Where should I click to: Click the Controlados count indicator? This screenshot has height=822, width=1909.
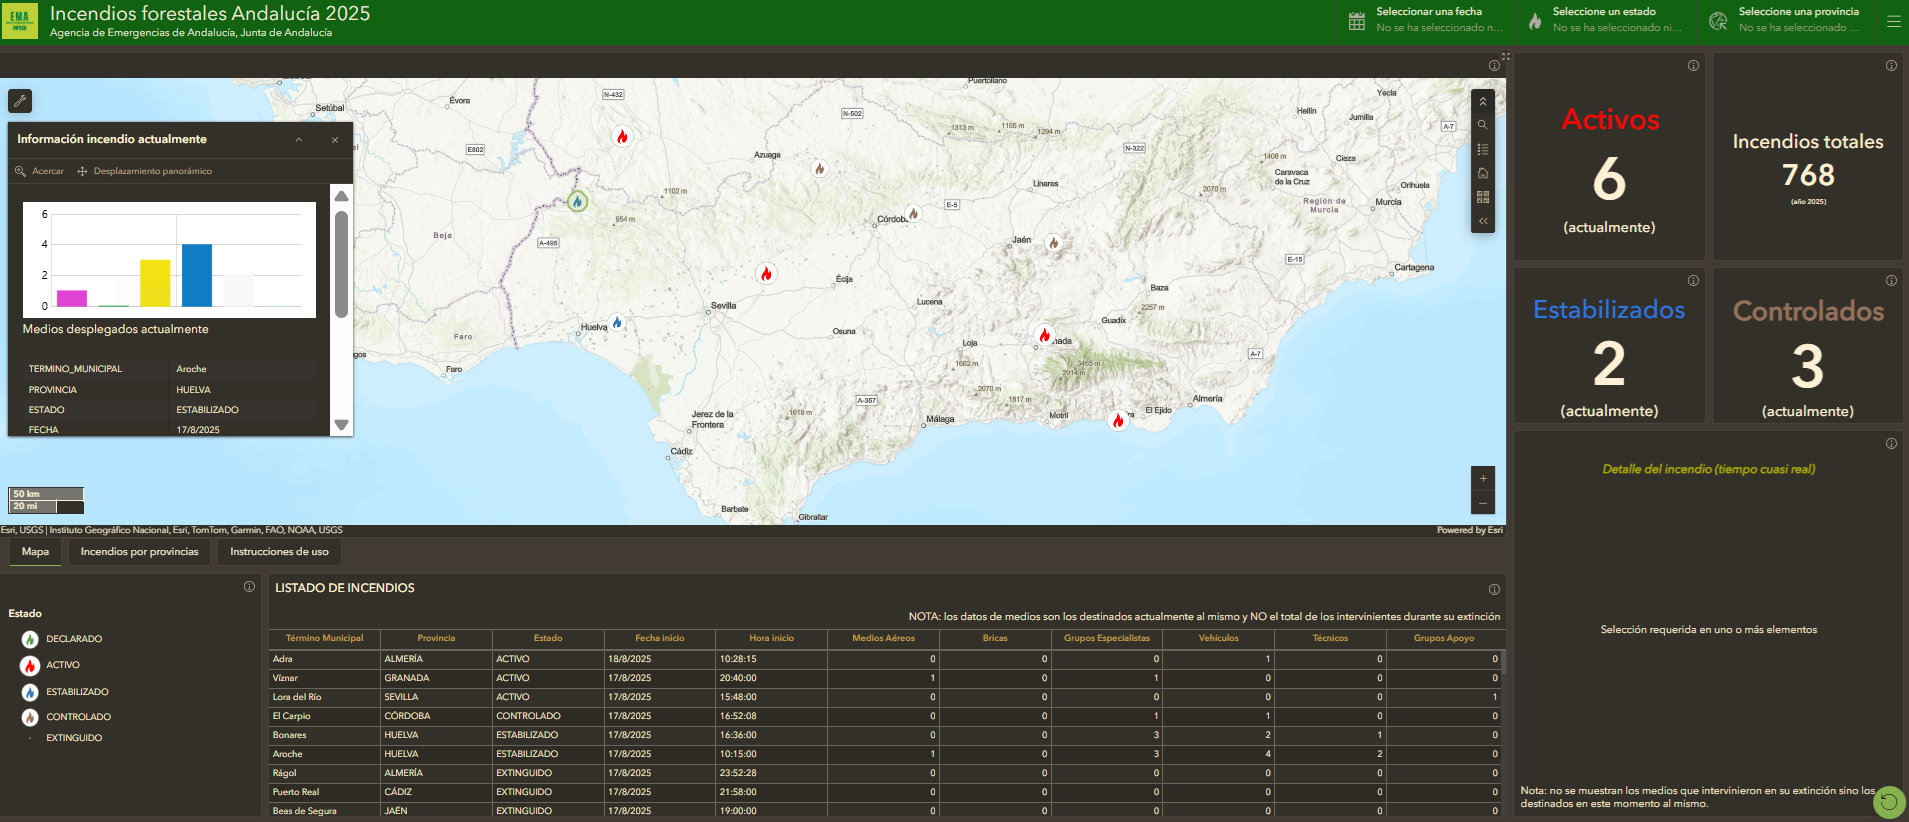[1808, 366]
